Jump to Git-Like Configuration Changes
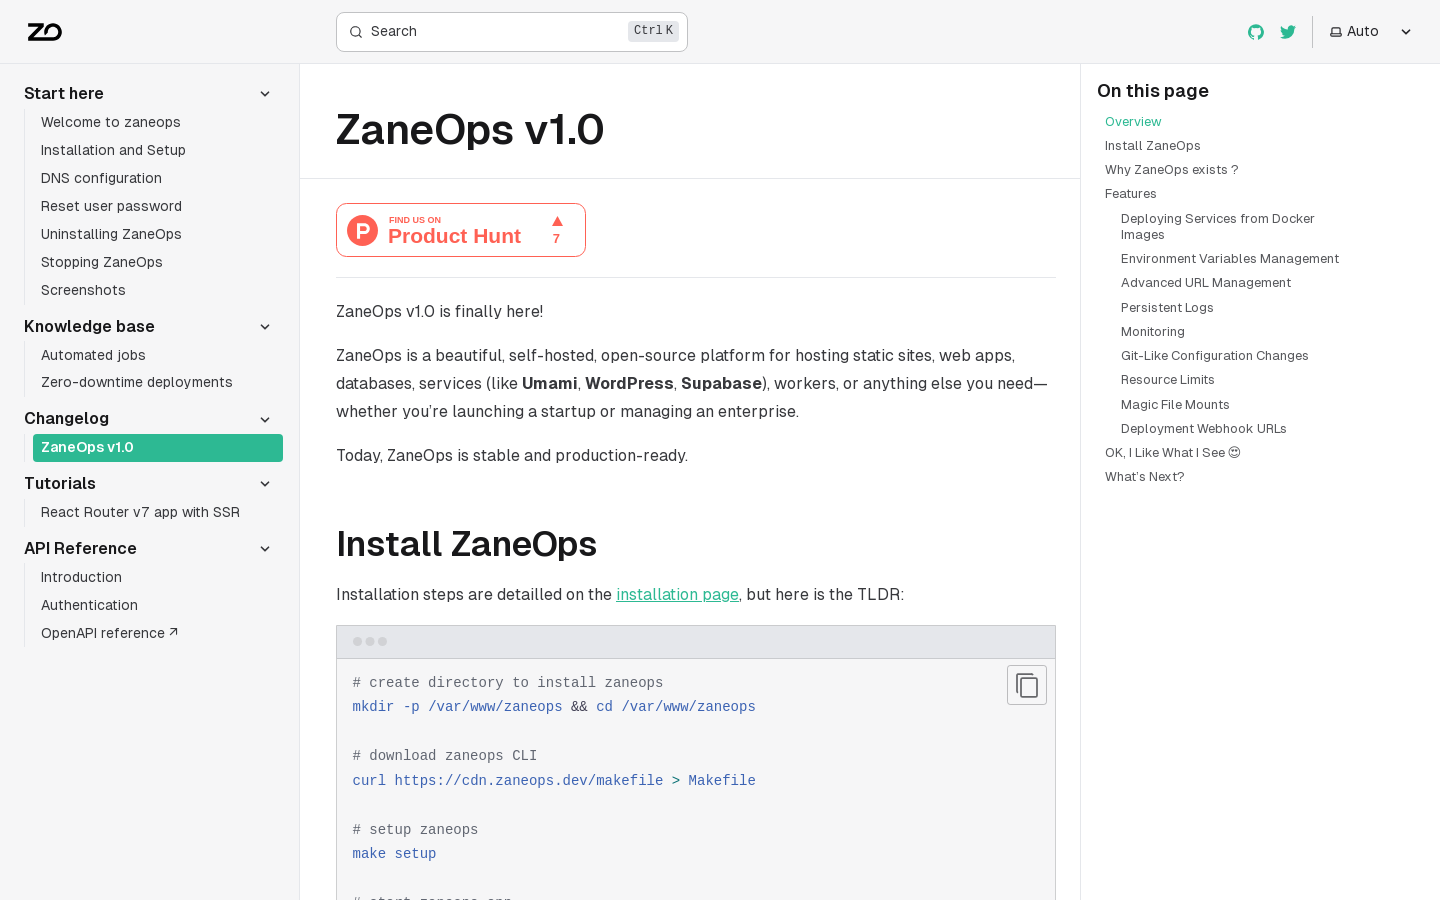Screen dimensions: 1440x900 [x=1214, y=356]
